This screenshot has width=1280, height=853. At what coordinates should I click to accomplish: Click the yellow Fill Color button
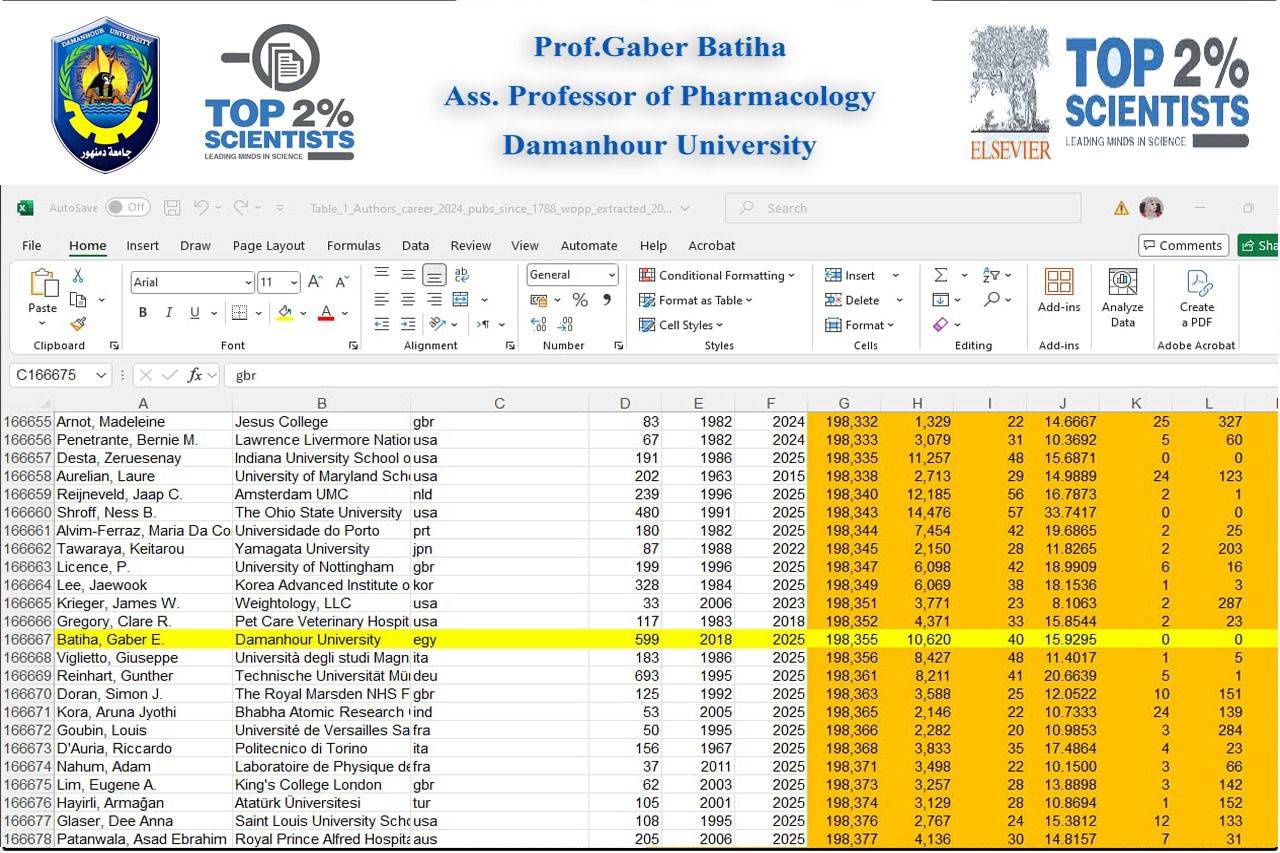pyautogui.click(x=285, y=313)
